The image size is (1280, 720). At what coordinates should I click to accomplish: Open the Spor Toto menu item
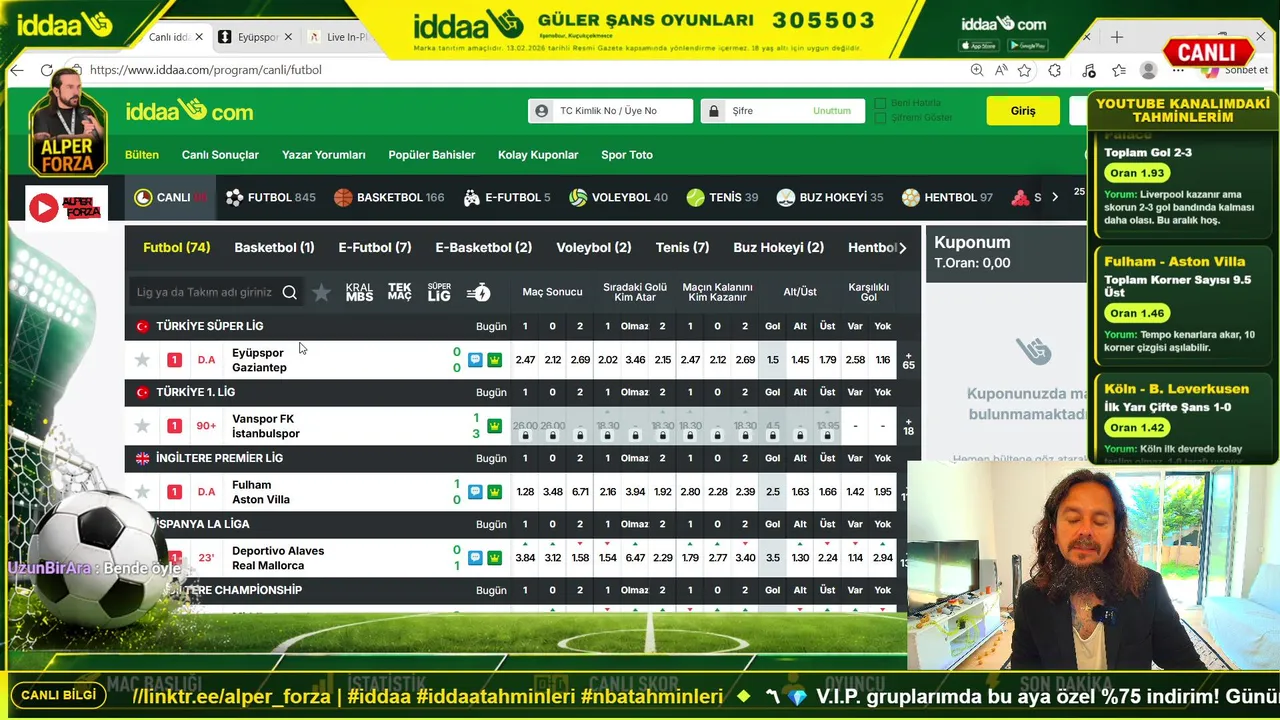point(627,155)
